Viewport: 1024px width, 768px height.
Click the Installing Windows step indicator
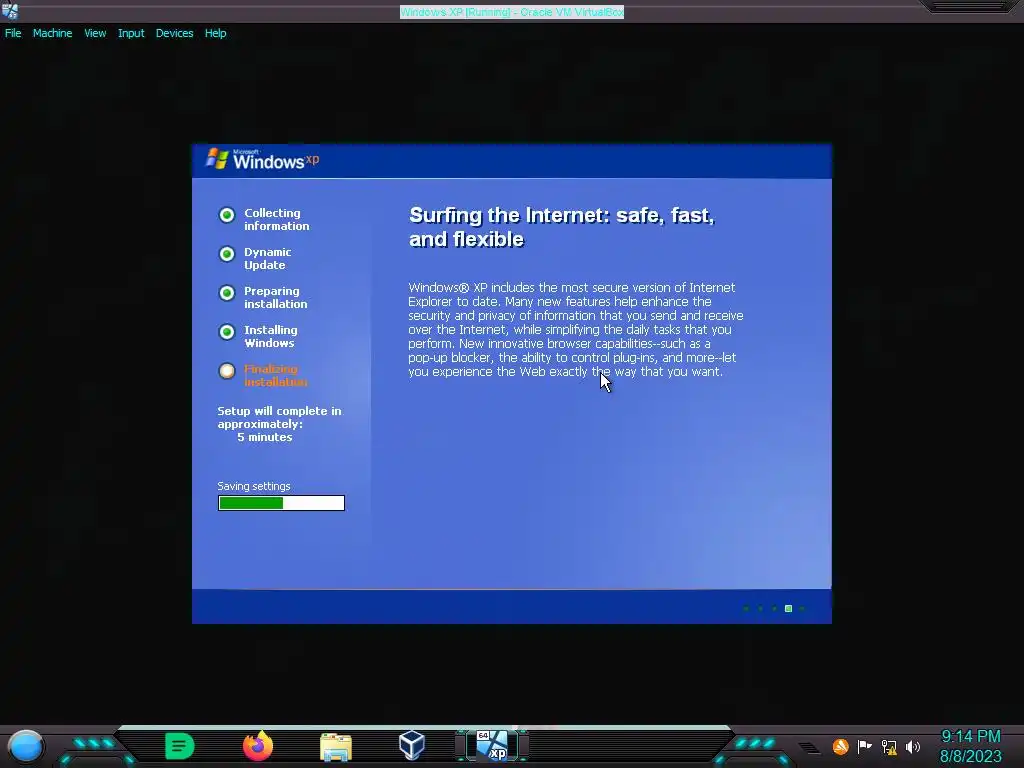tap(227, 332)
